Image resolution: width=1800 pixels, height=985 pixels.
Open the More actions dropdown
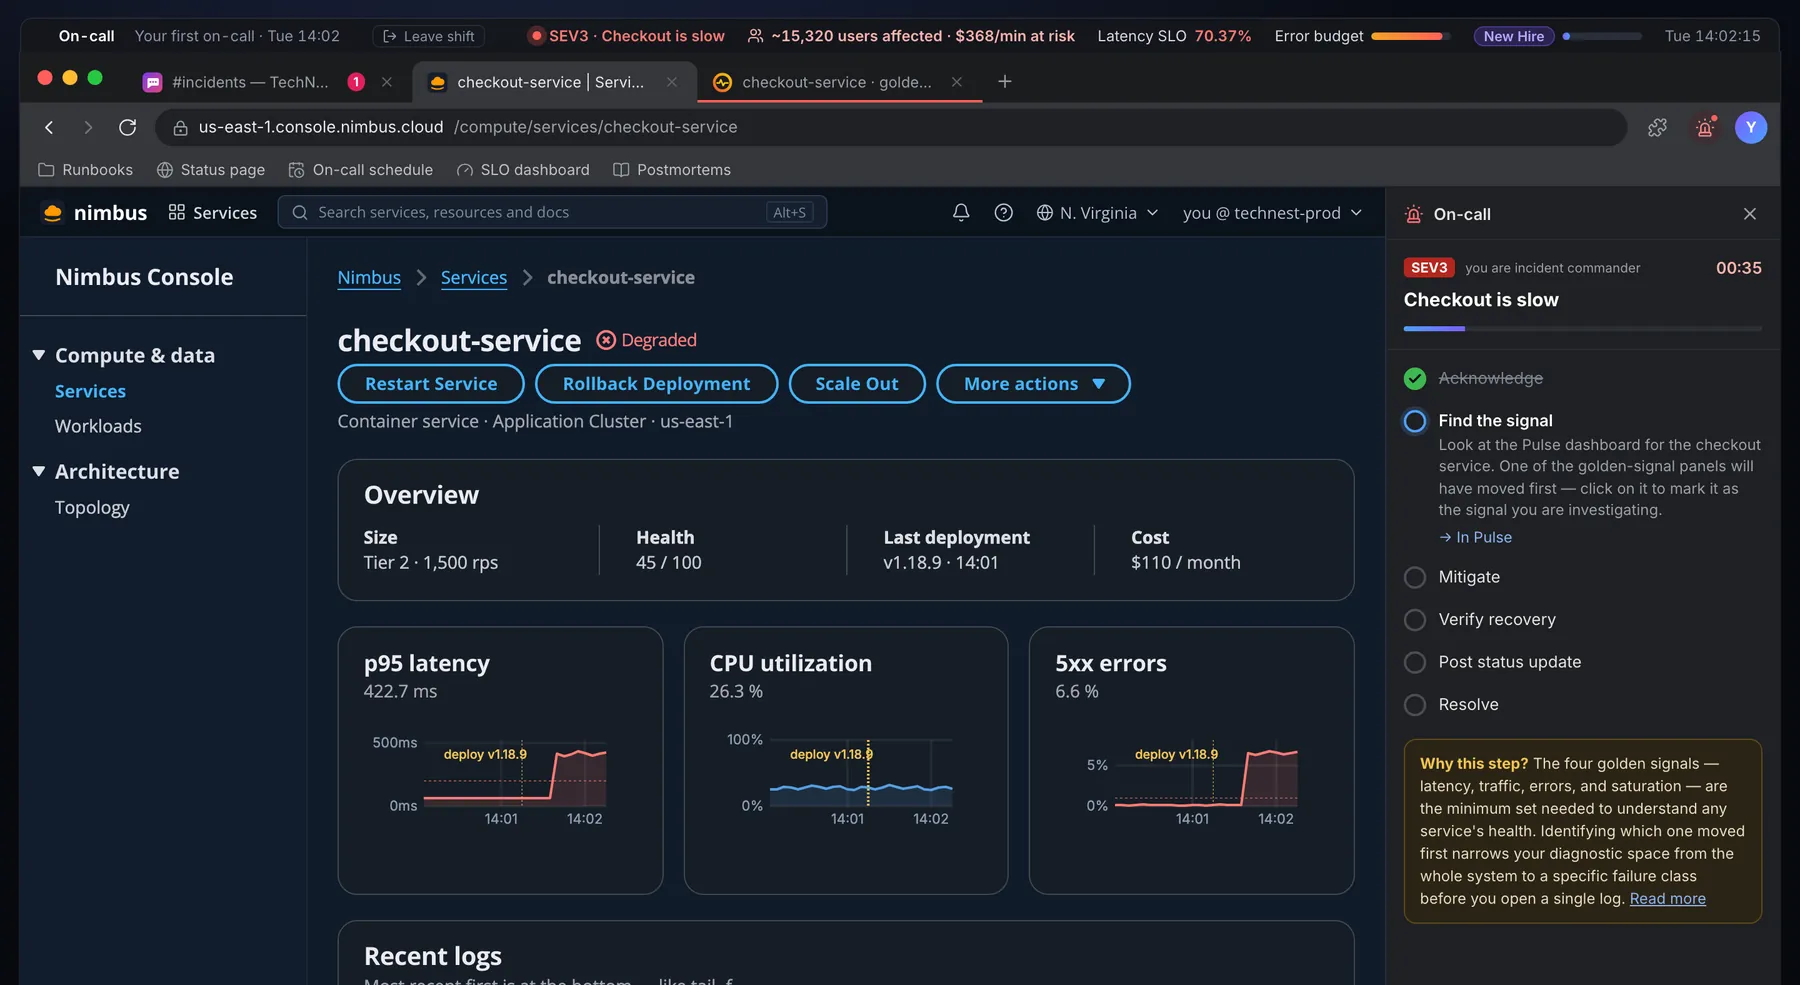click(1033, 384)
